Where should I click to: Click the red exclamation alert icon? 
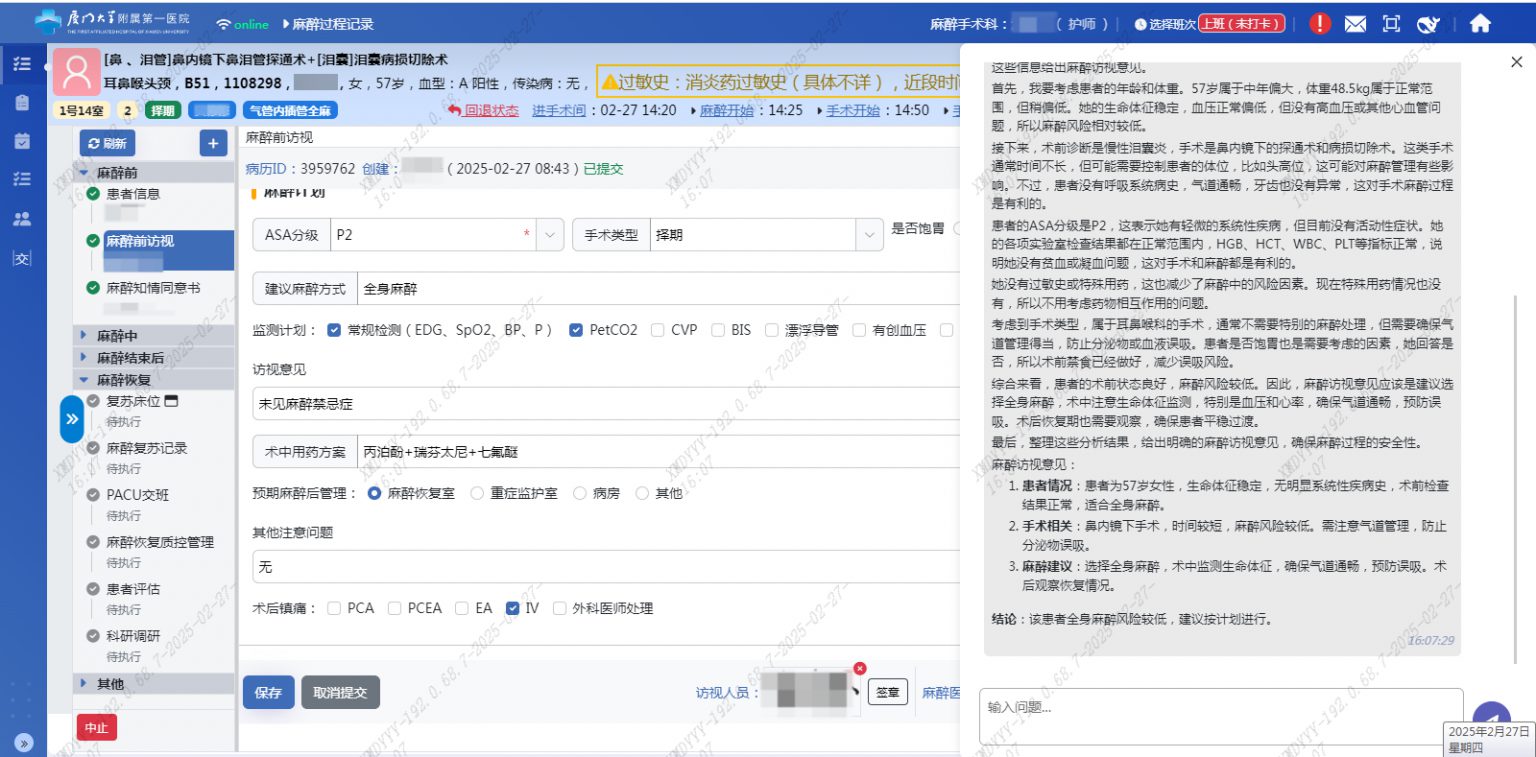[1320, 24]
